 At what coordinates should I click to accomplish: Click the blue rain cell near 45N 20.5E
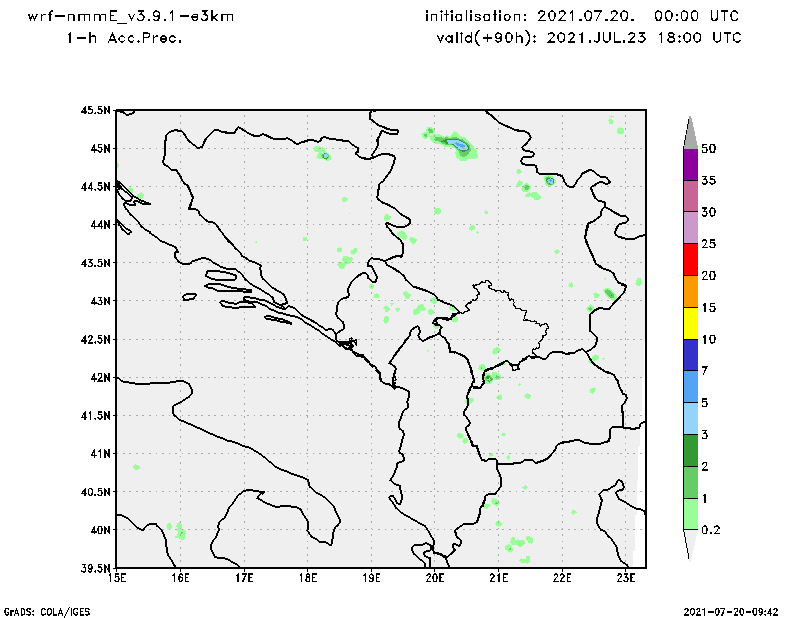pyautogui.click(x=460, y=145)
